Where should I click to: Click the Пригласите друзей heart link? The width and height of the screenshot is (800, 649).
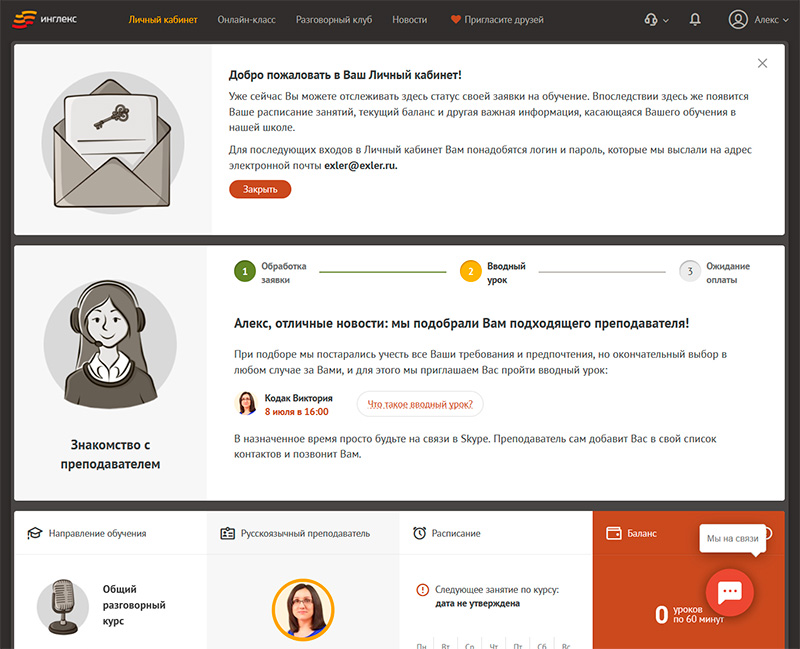click(x=497, y=20)
